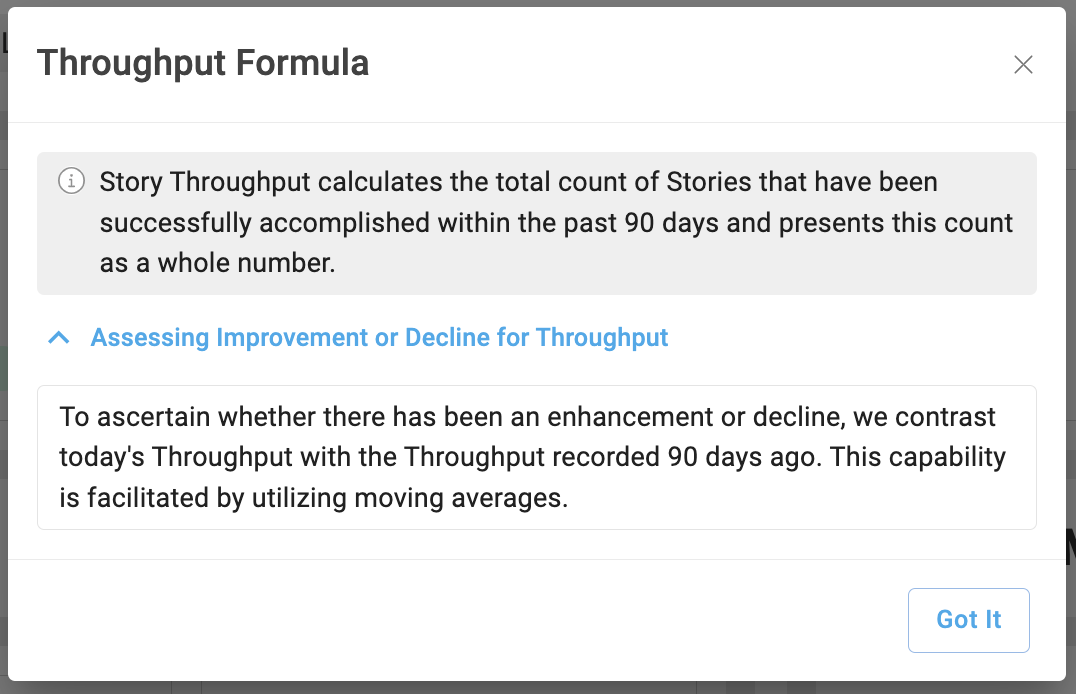The image size is (1076, 694).
Task: Dismiss dialog with the Got It button
Action: [968, 620]
